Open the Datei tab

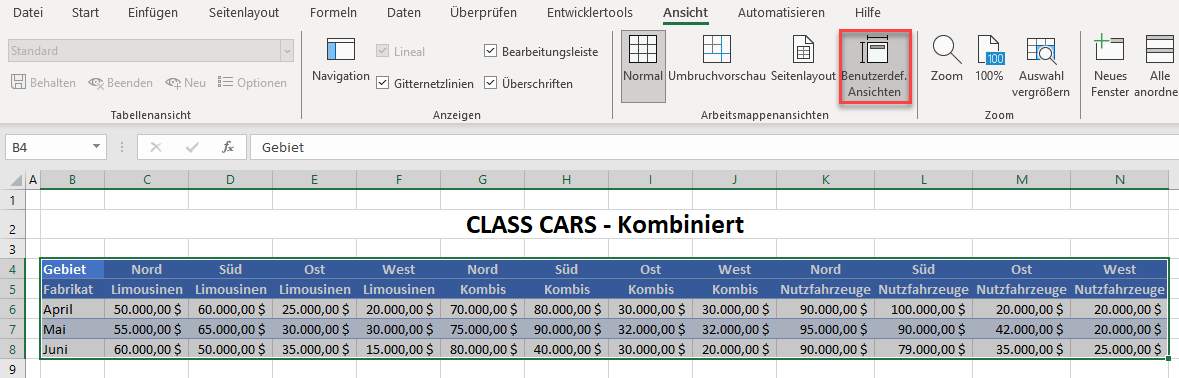tap(28, 13)
